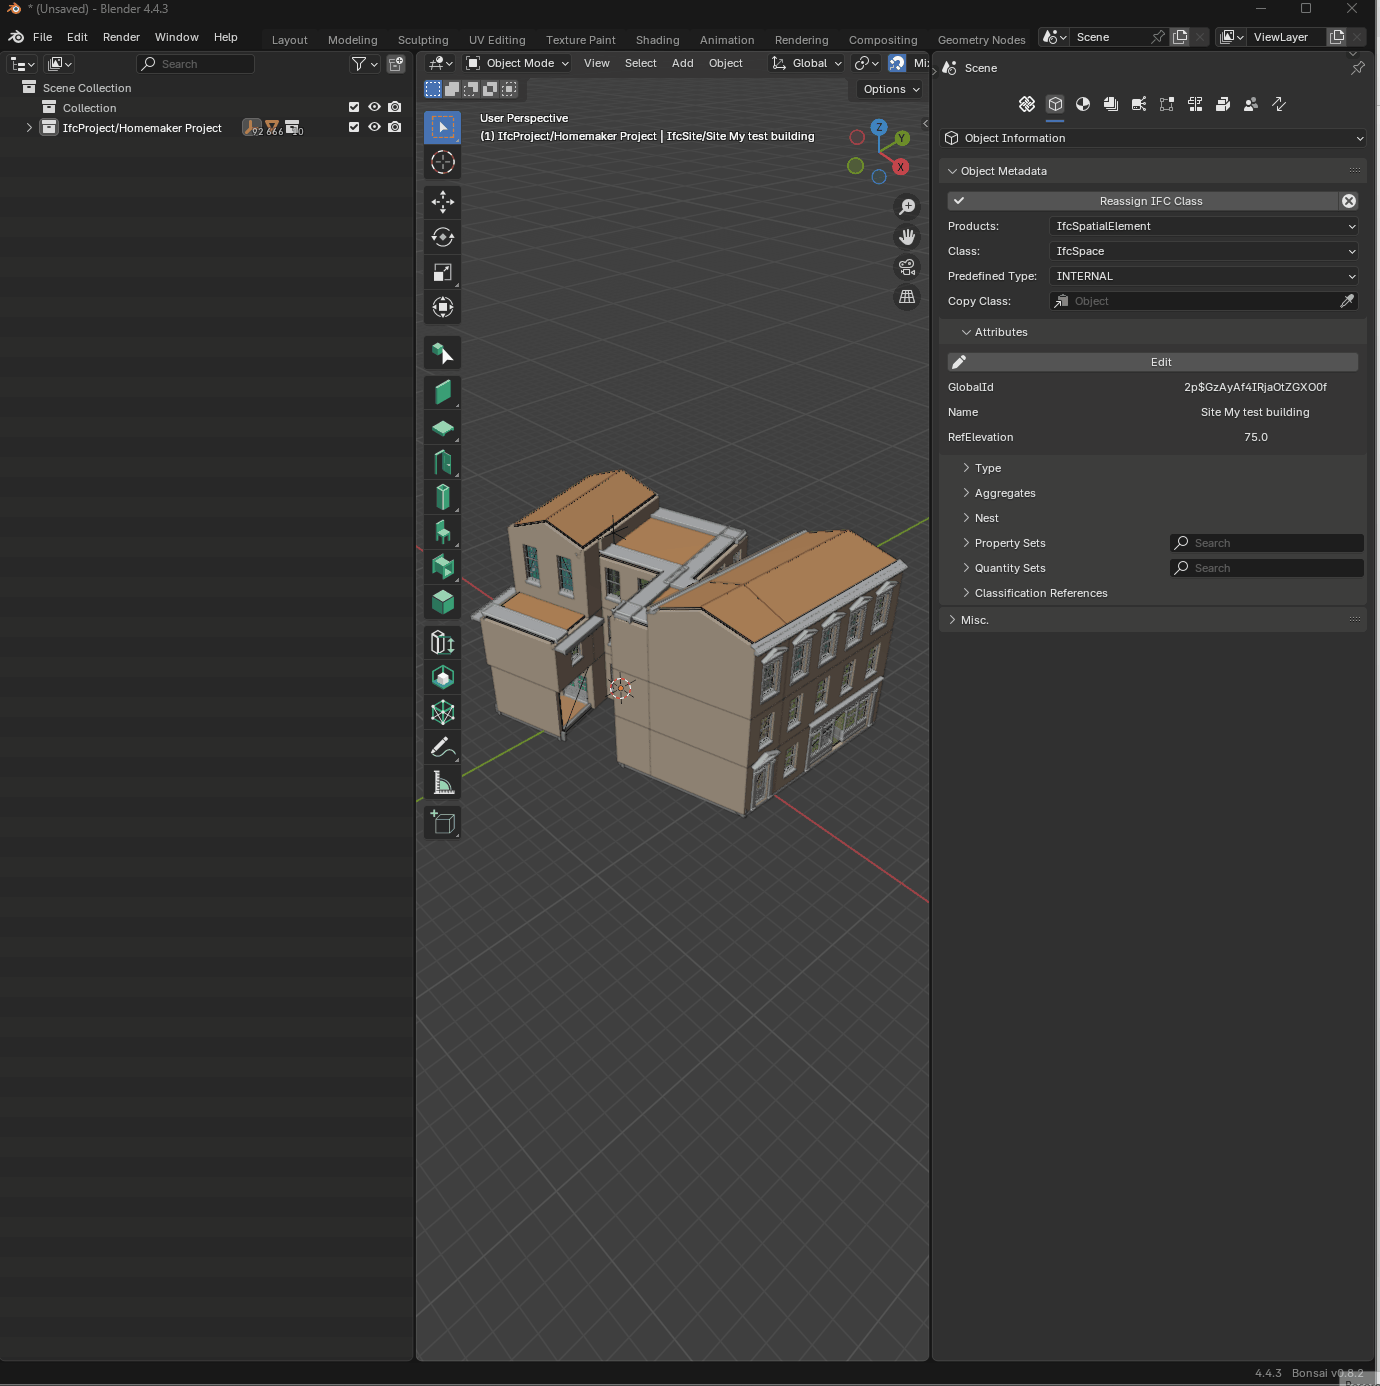Toggle Collection exclude checkbox in outliner
This screenshot has height=1386, width=1380.
(354, 107)
